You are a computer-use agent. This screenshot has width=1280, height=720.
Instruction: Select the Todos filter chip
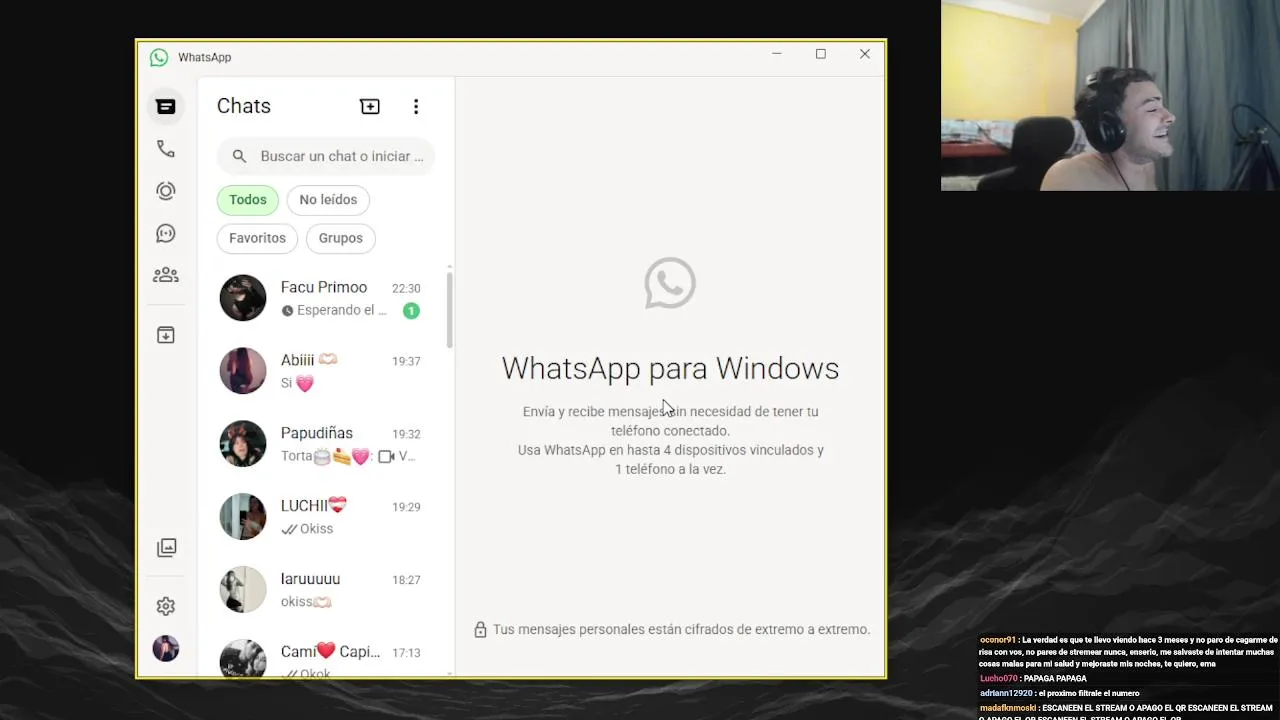point(248,200)
